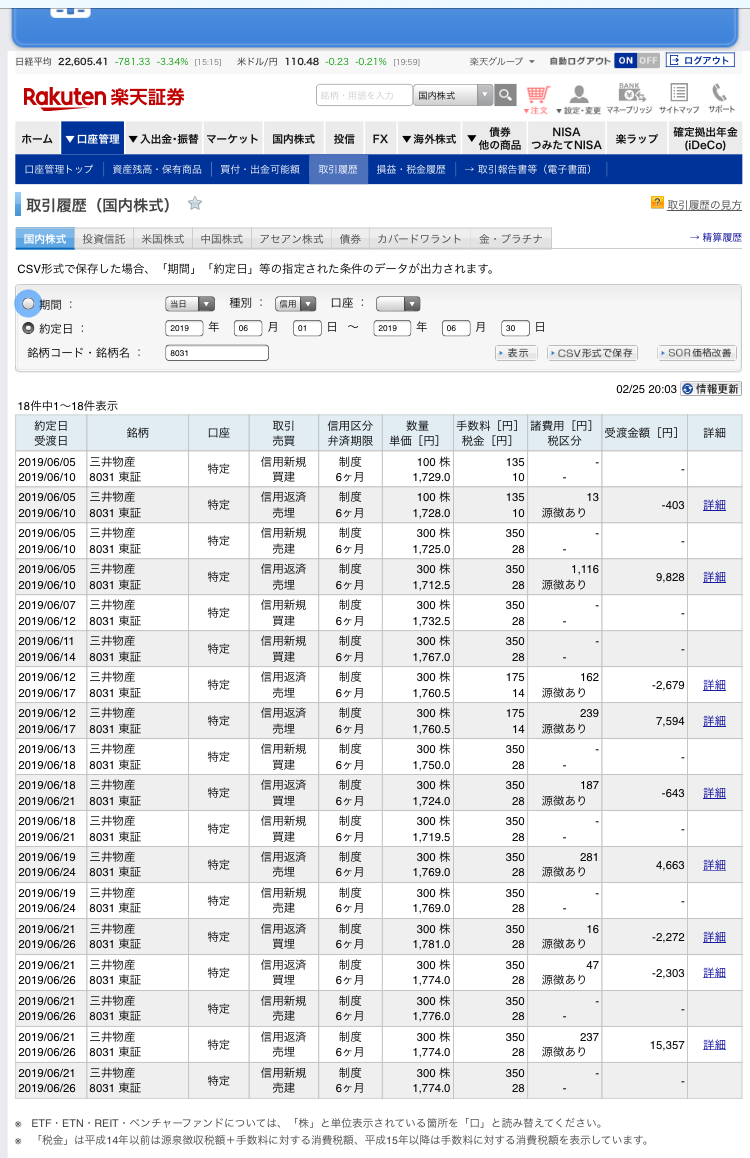Screen dimensions: 750x1158
Task: Click the search magnifier icon
Action: [505, 95]
